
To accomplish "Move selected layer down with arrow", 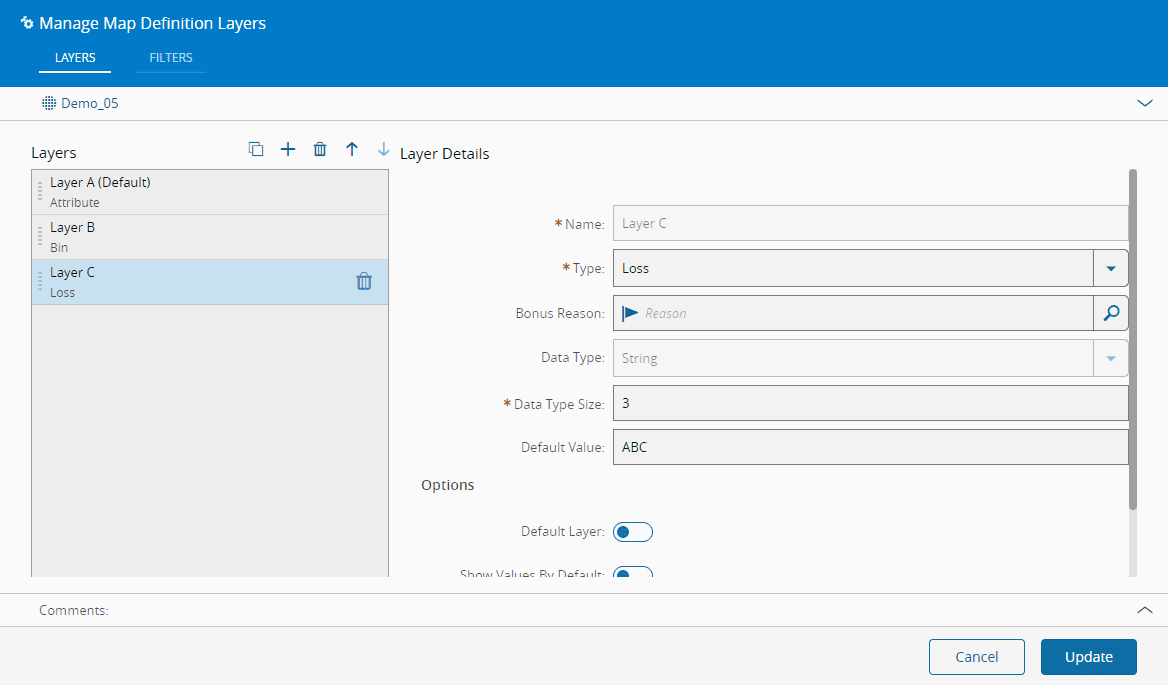I will [384, 149].
